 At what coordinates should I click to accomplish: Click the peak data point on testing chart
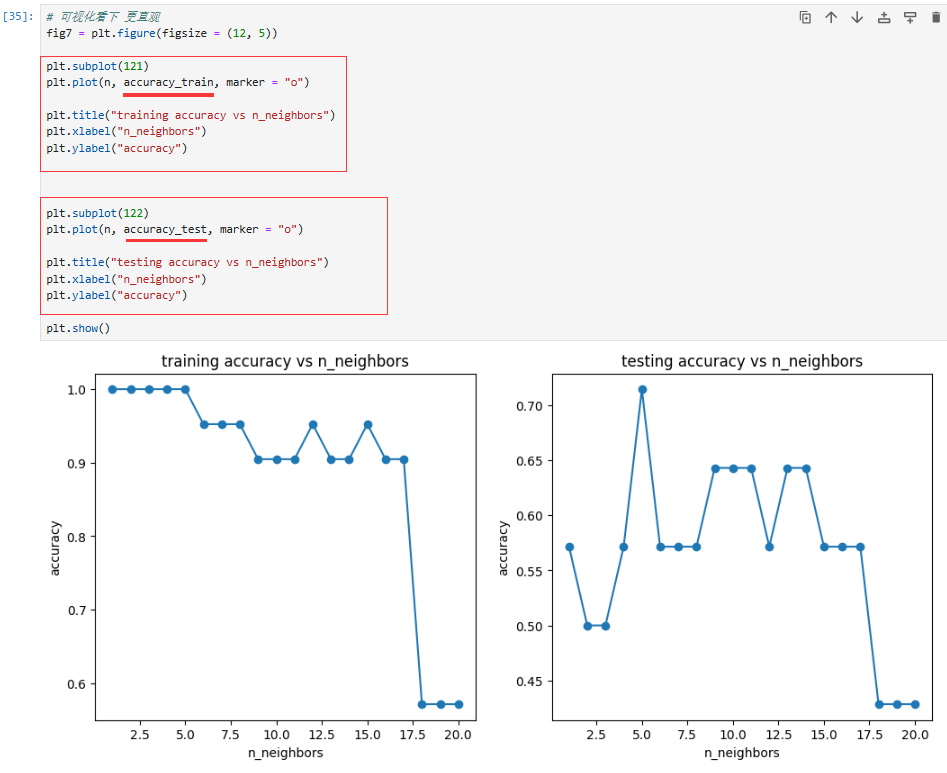coord(642,390)
